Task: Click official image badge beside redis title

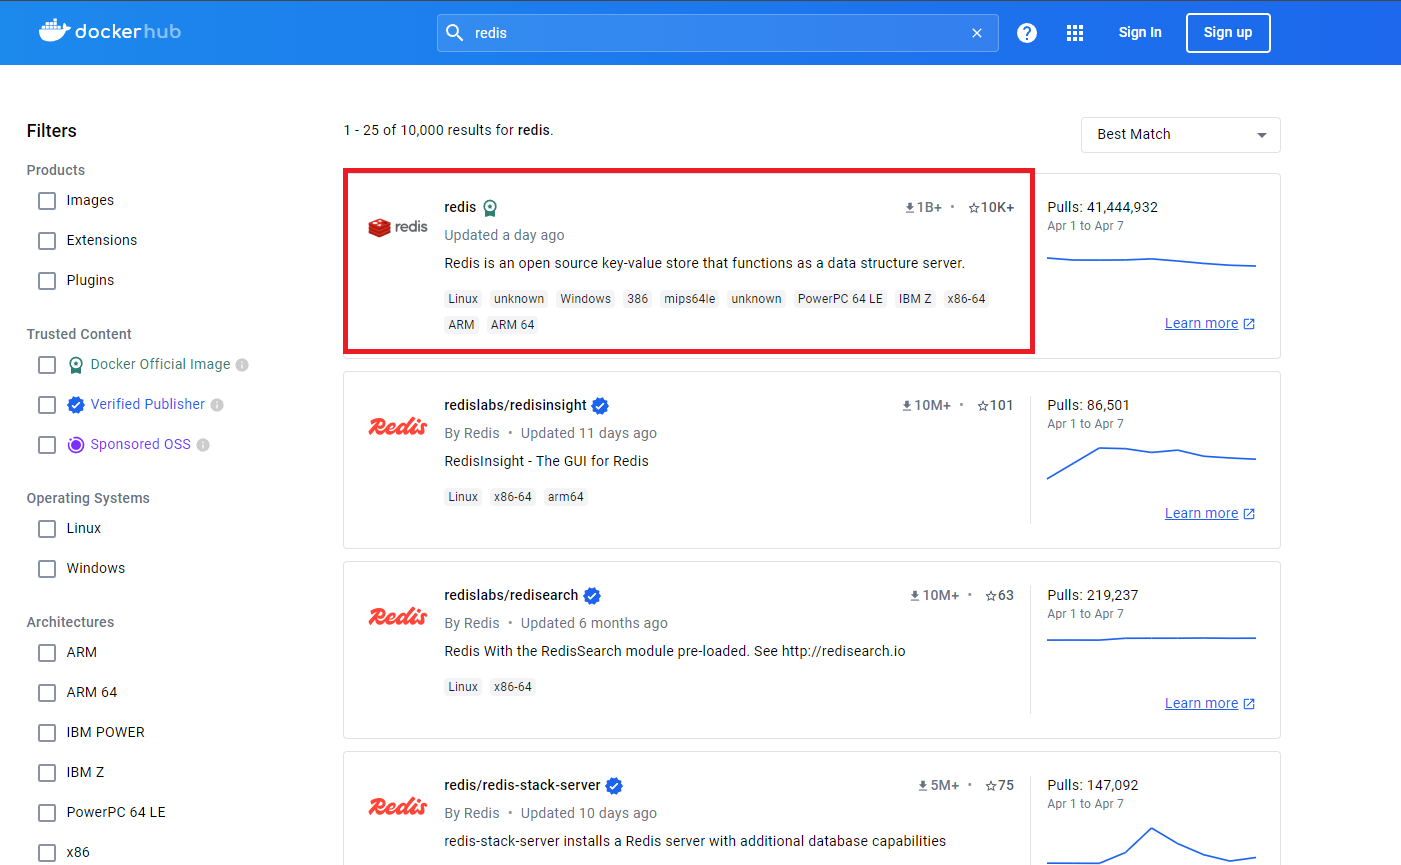Action: 490,208
